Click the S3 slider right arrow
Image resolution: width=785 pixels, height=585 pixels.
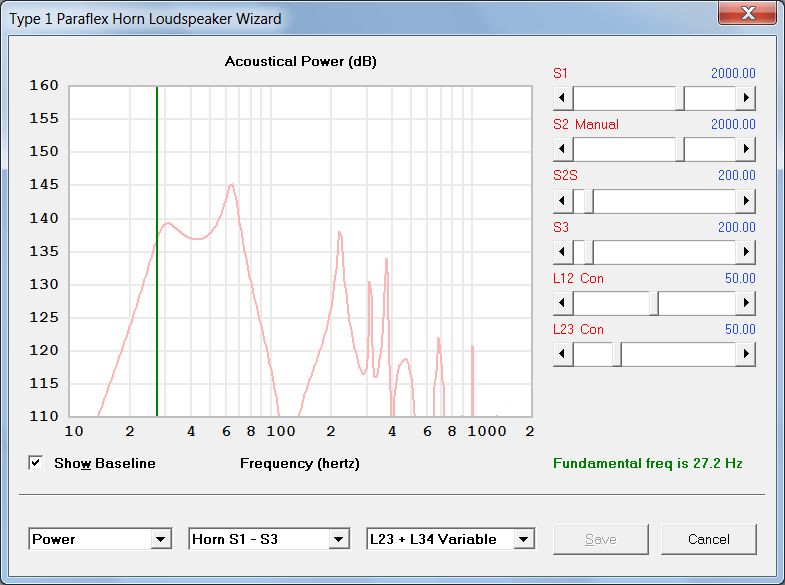745,252
